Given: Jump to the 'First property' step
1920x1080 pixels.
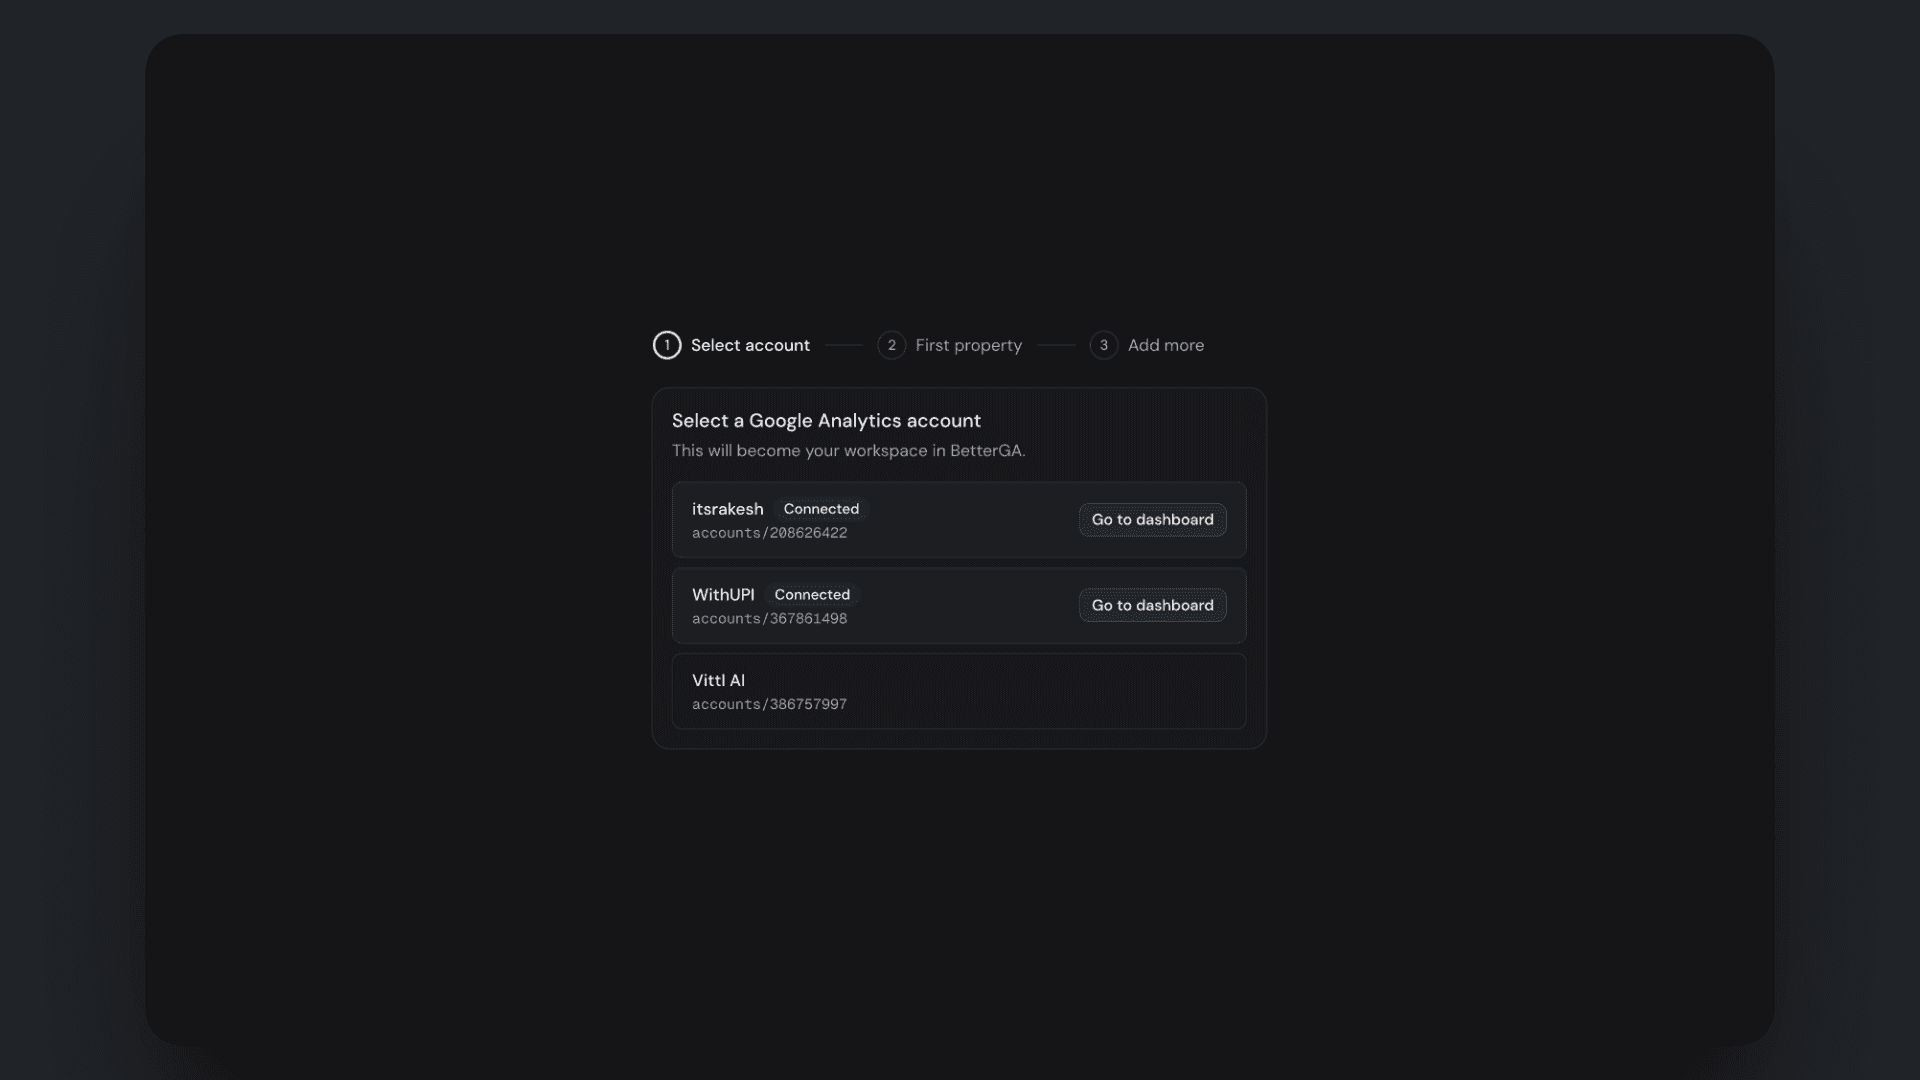Looking at the screenshot, I should (968, 345).
